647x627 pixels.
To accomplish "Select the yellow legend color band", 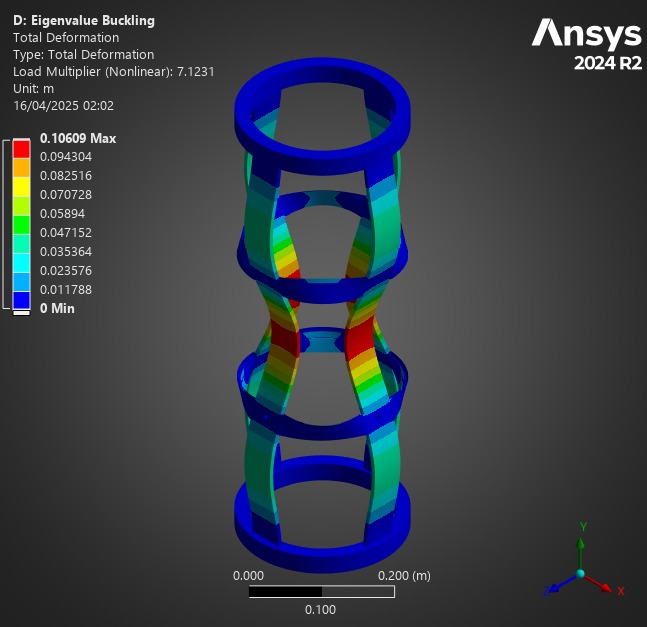I will pyautogui.click(x=22, y=186).
